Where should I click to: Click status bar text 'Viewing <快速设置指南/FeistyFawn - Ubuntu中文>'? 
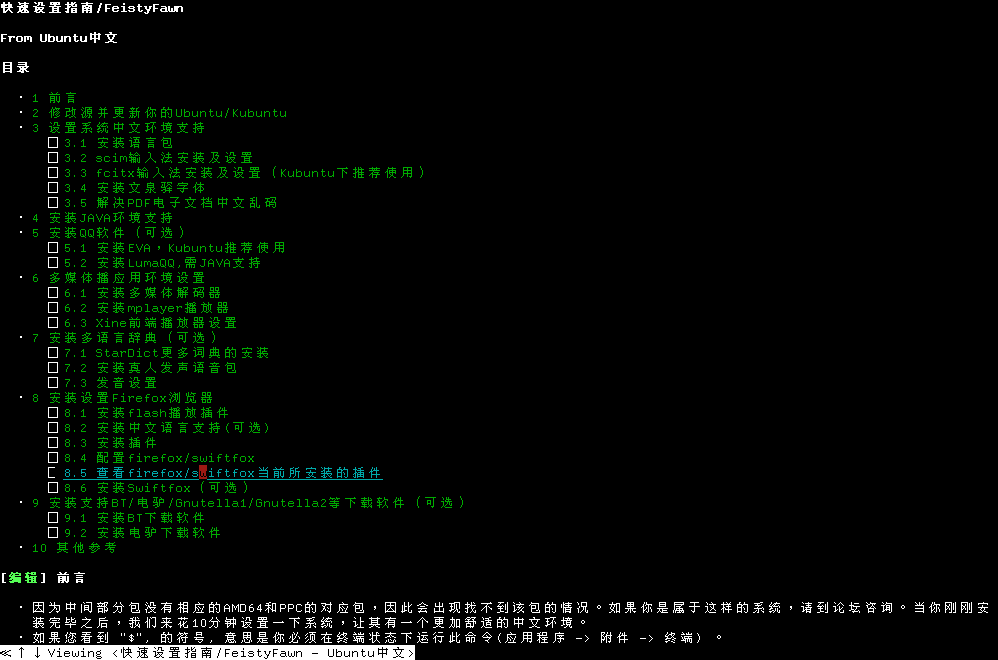231,653
